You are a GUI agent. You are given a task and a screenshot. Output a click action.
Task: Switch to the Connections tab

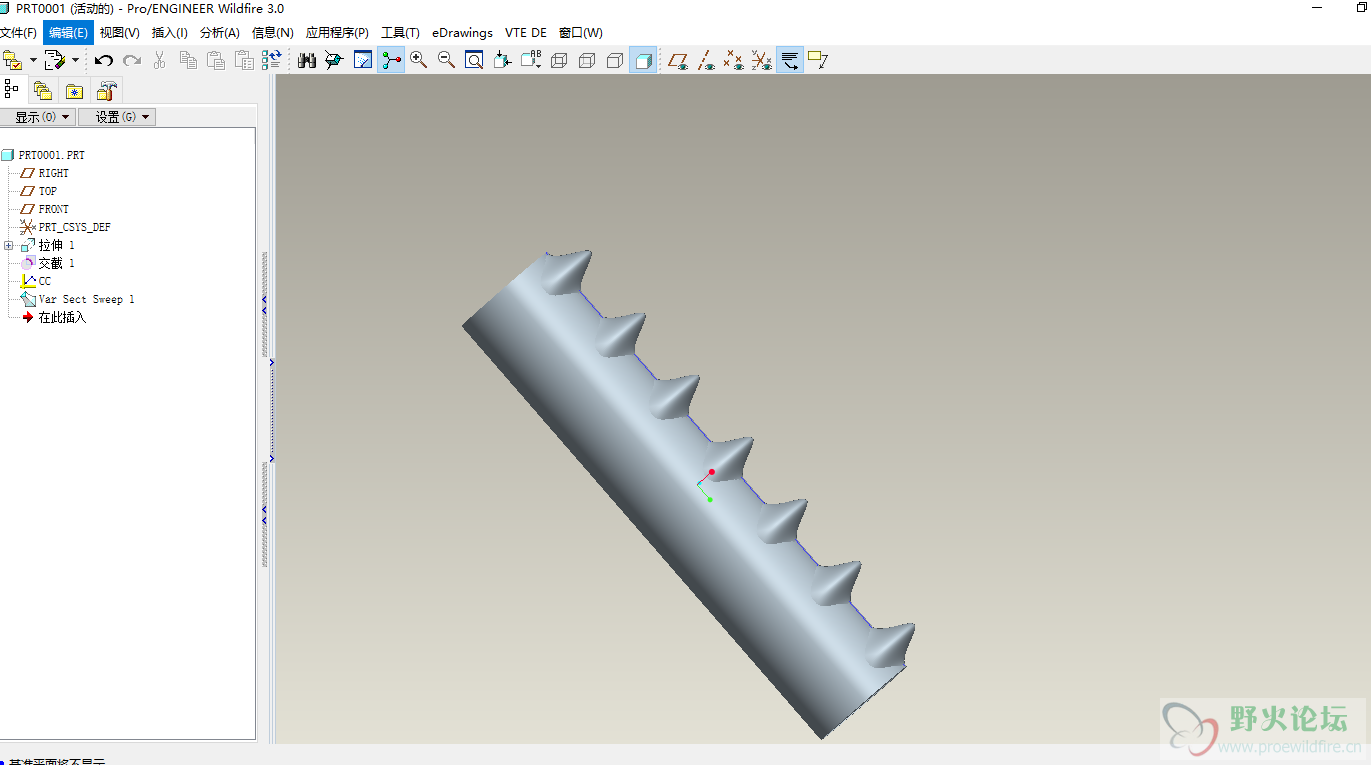point(106,91)
